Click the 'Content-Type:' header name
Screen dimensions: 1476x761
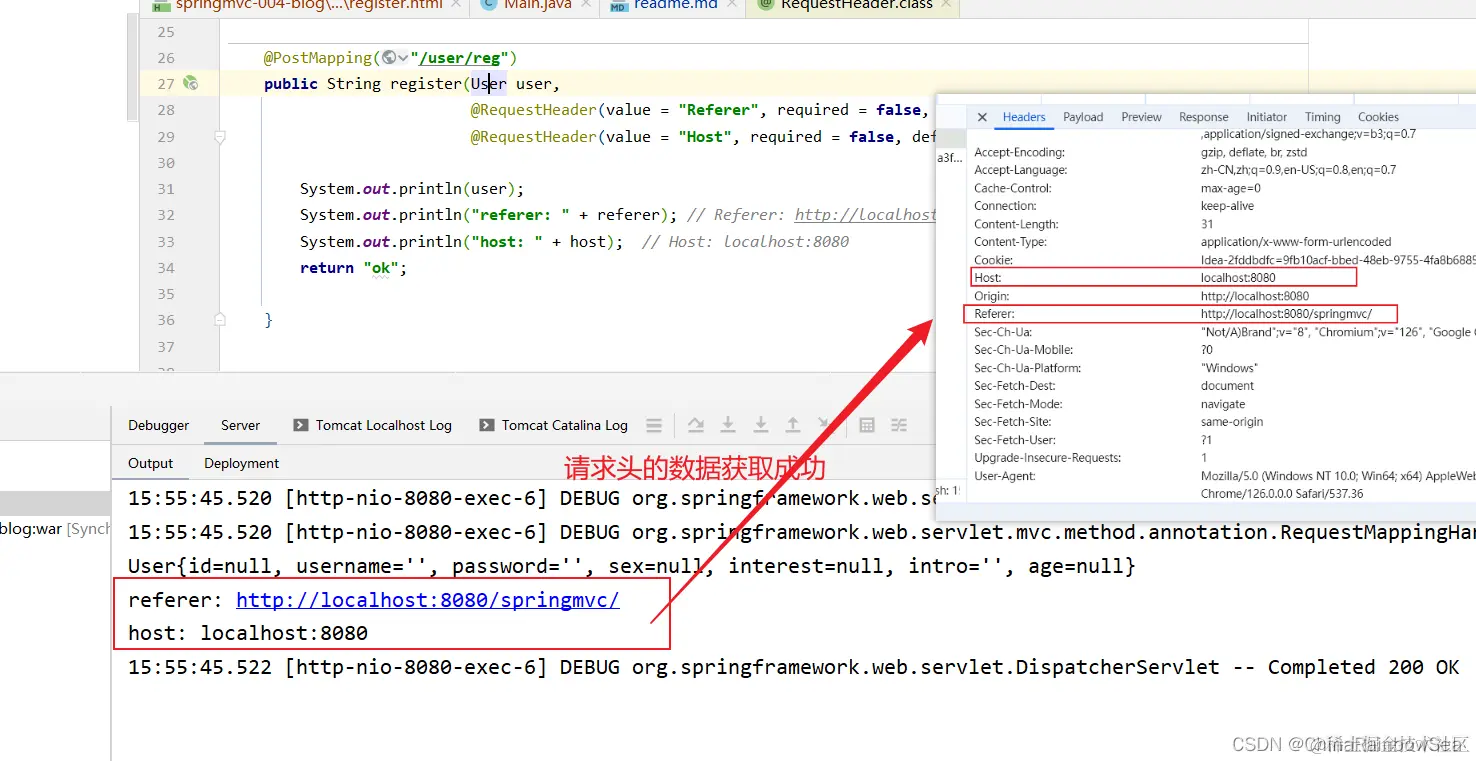click(x=1011, y=242)
